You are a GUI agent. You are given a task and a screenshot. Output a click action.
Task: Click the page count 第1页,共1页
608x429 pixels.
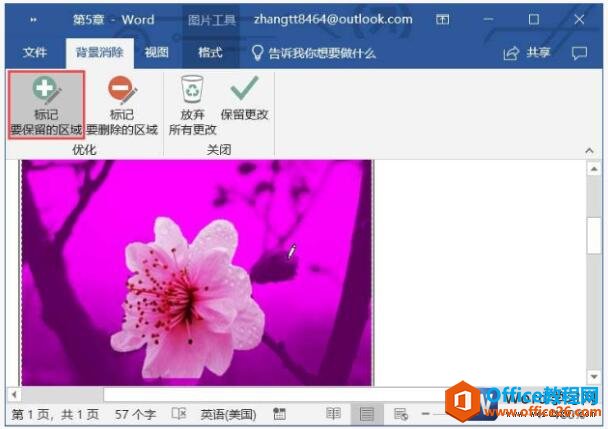click(x=55, y=415)
